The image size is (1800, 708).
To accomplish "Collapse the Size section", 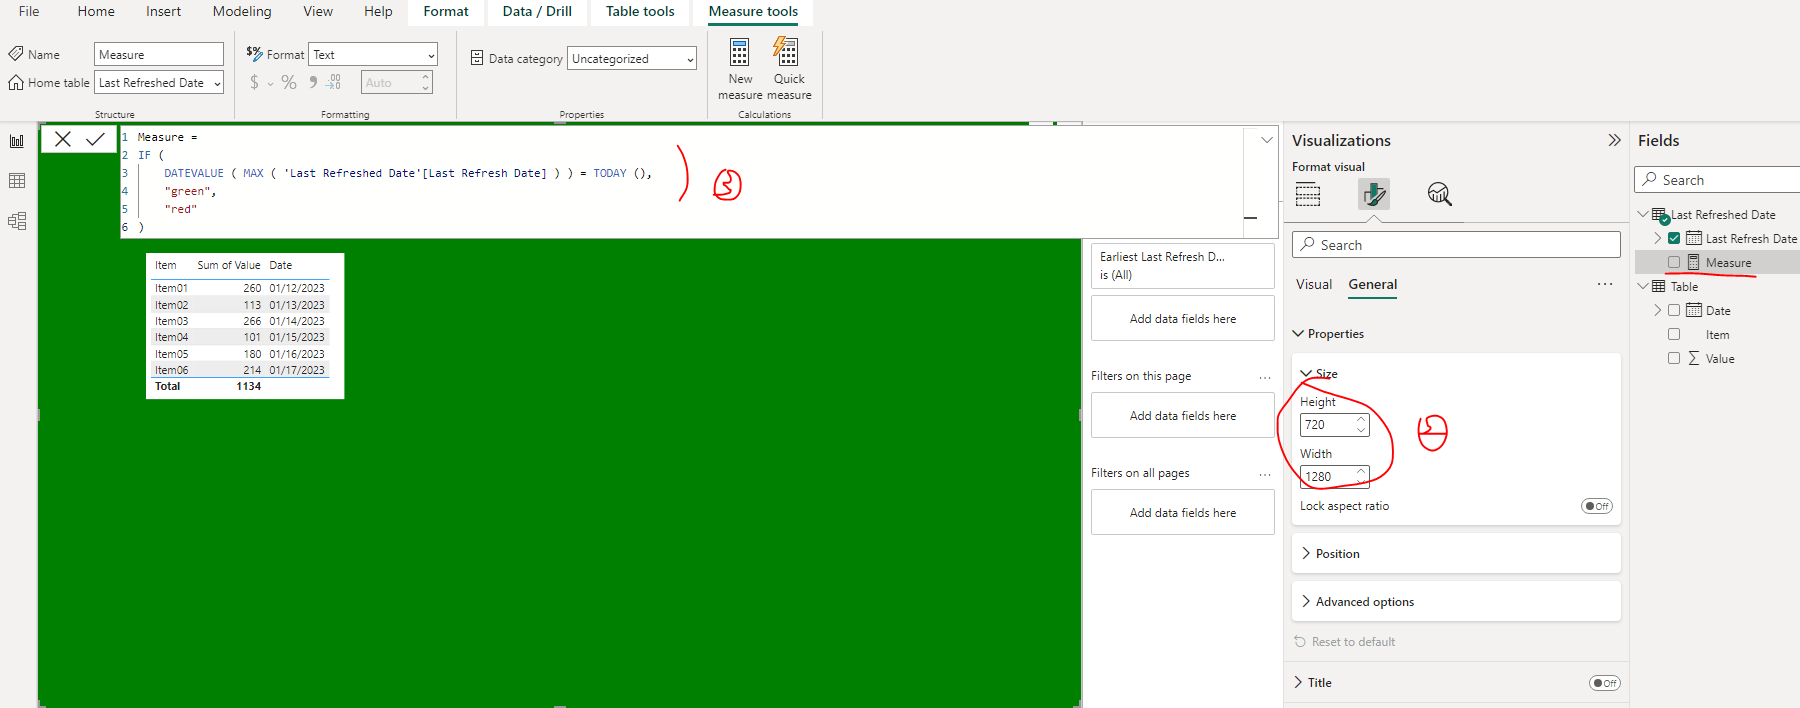I will 1305,374.
